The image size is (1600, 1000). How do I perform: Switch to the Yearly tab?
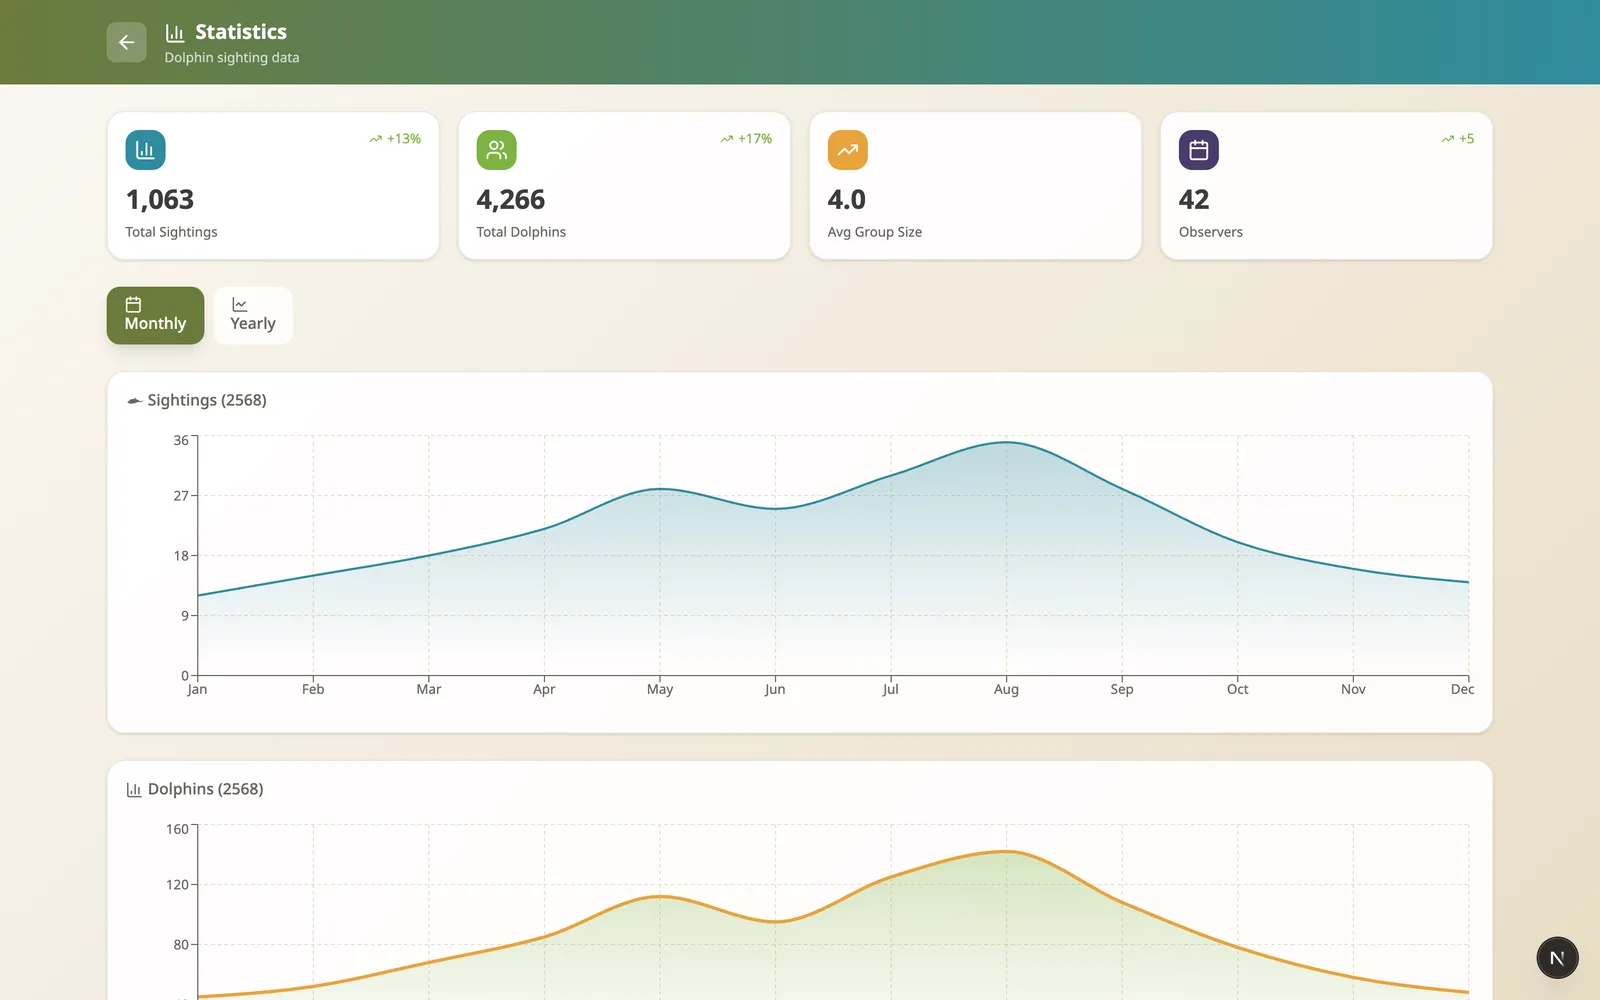[x=253, y=315]
